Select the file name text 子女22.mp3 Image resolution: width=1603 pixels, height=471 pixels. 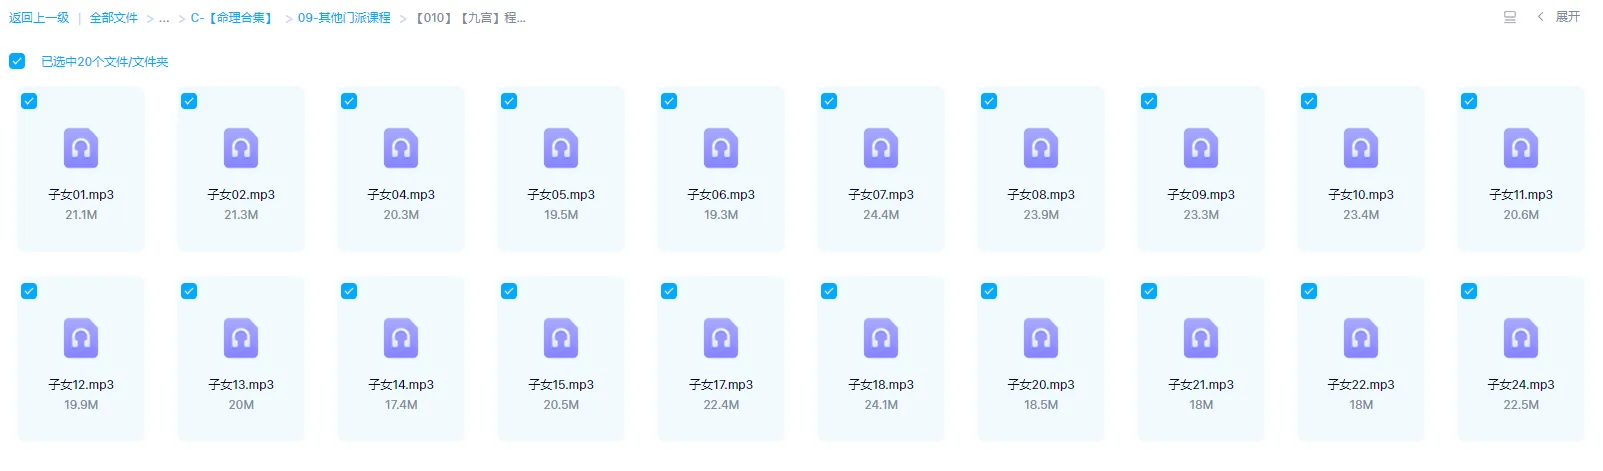click(x=1361, y=385)
